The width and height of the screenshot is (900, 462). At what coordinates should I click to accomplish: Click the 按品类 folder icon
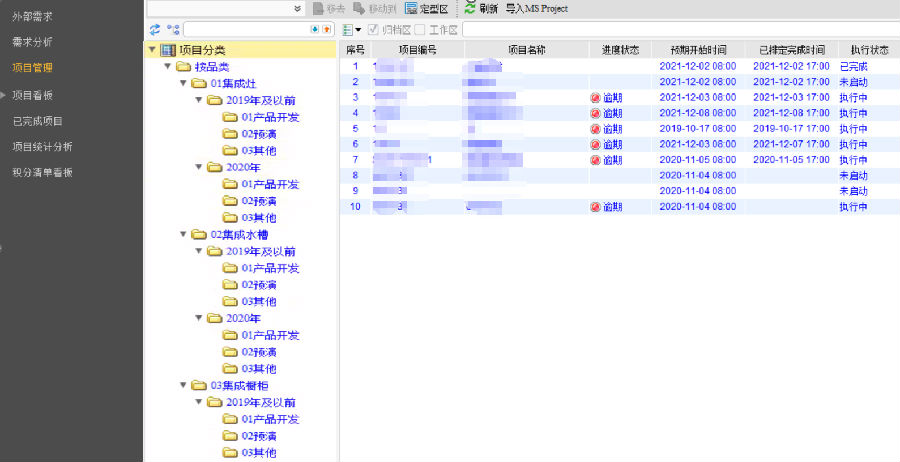click(x=183, y=67)
